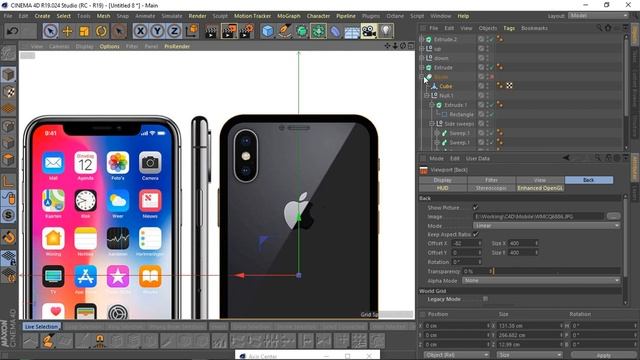Screen dimensions: 640x360
Task: Toggle the X axis lock
Action: pyautogui.click(x=140, y=31)
